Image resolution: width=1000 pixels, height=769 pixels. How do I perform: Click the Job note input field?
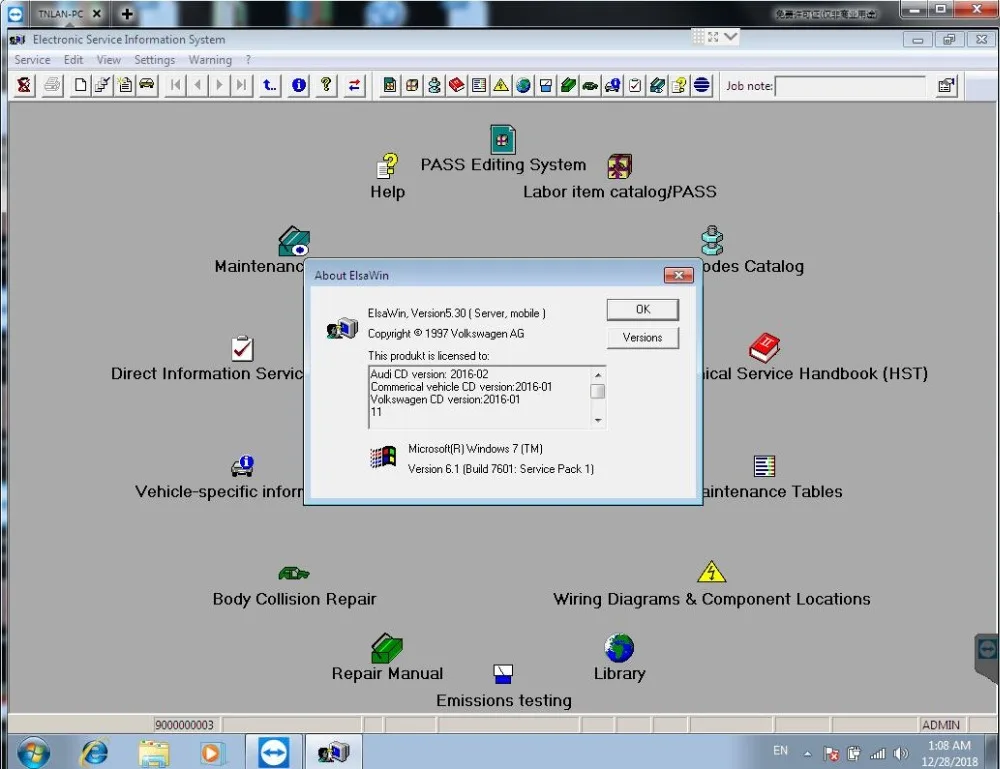[x=850, y=86]
